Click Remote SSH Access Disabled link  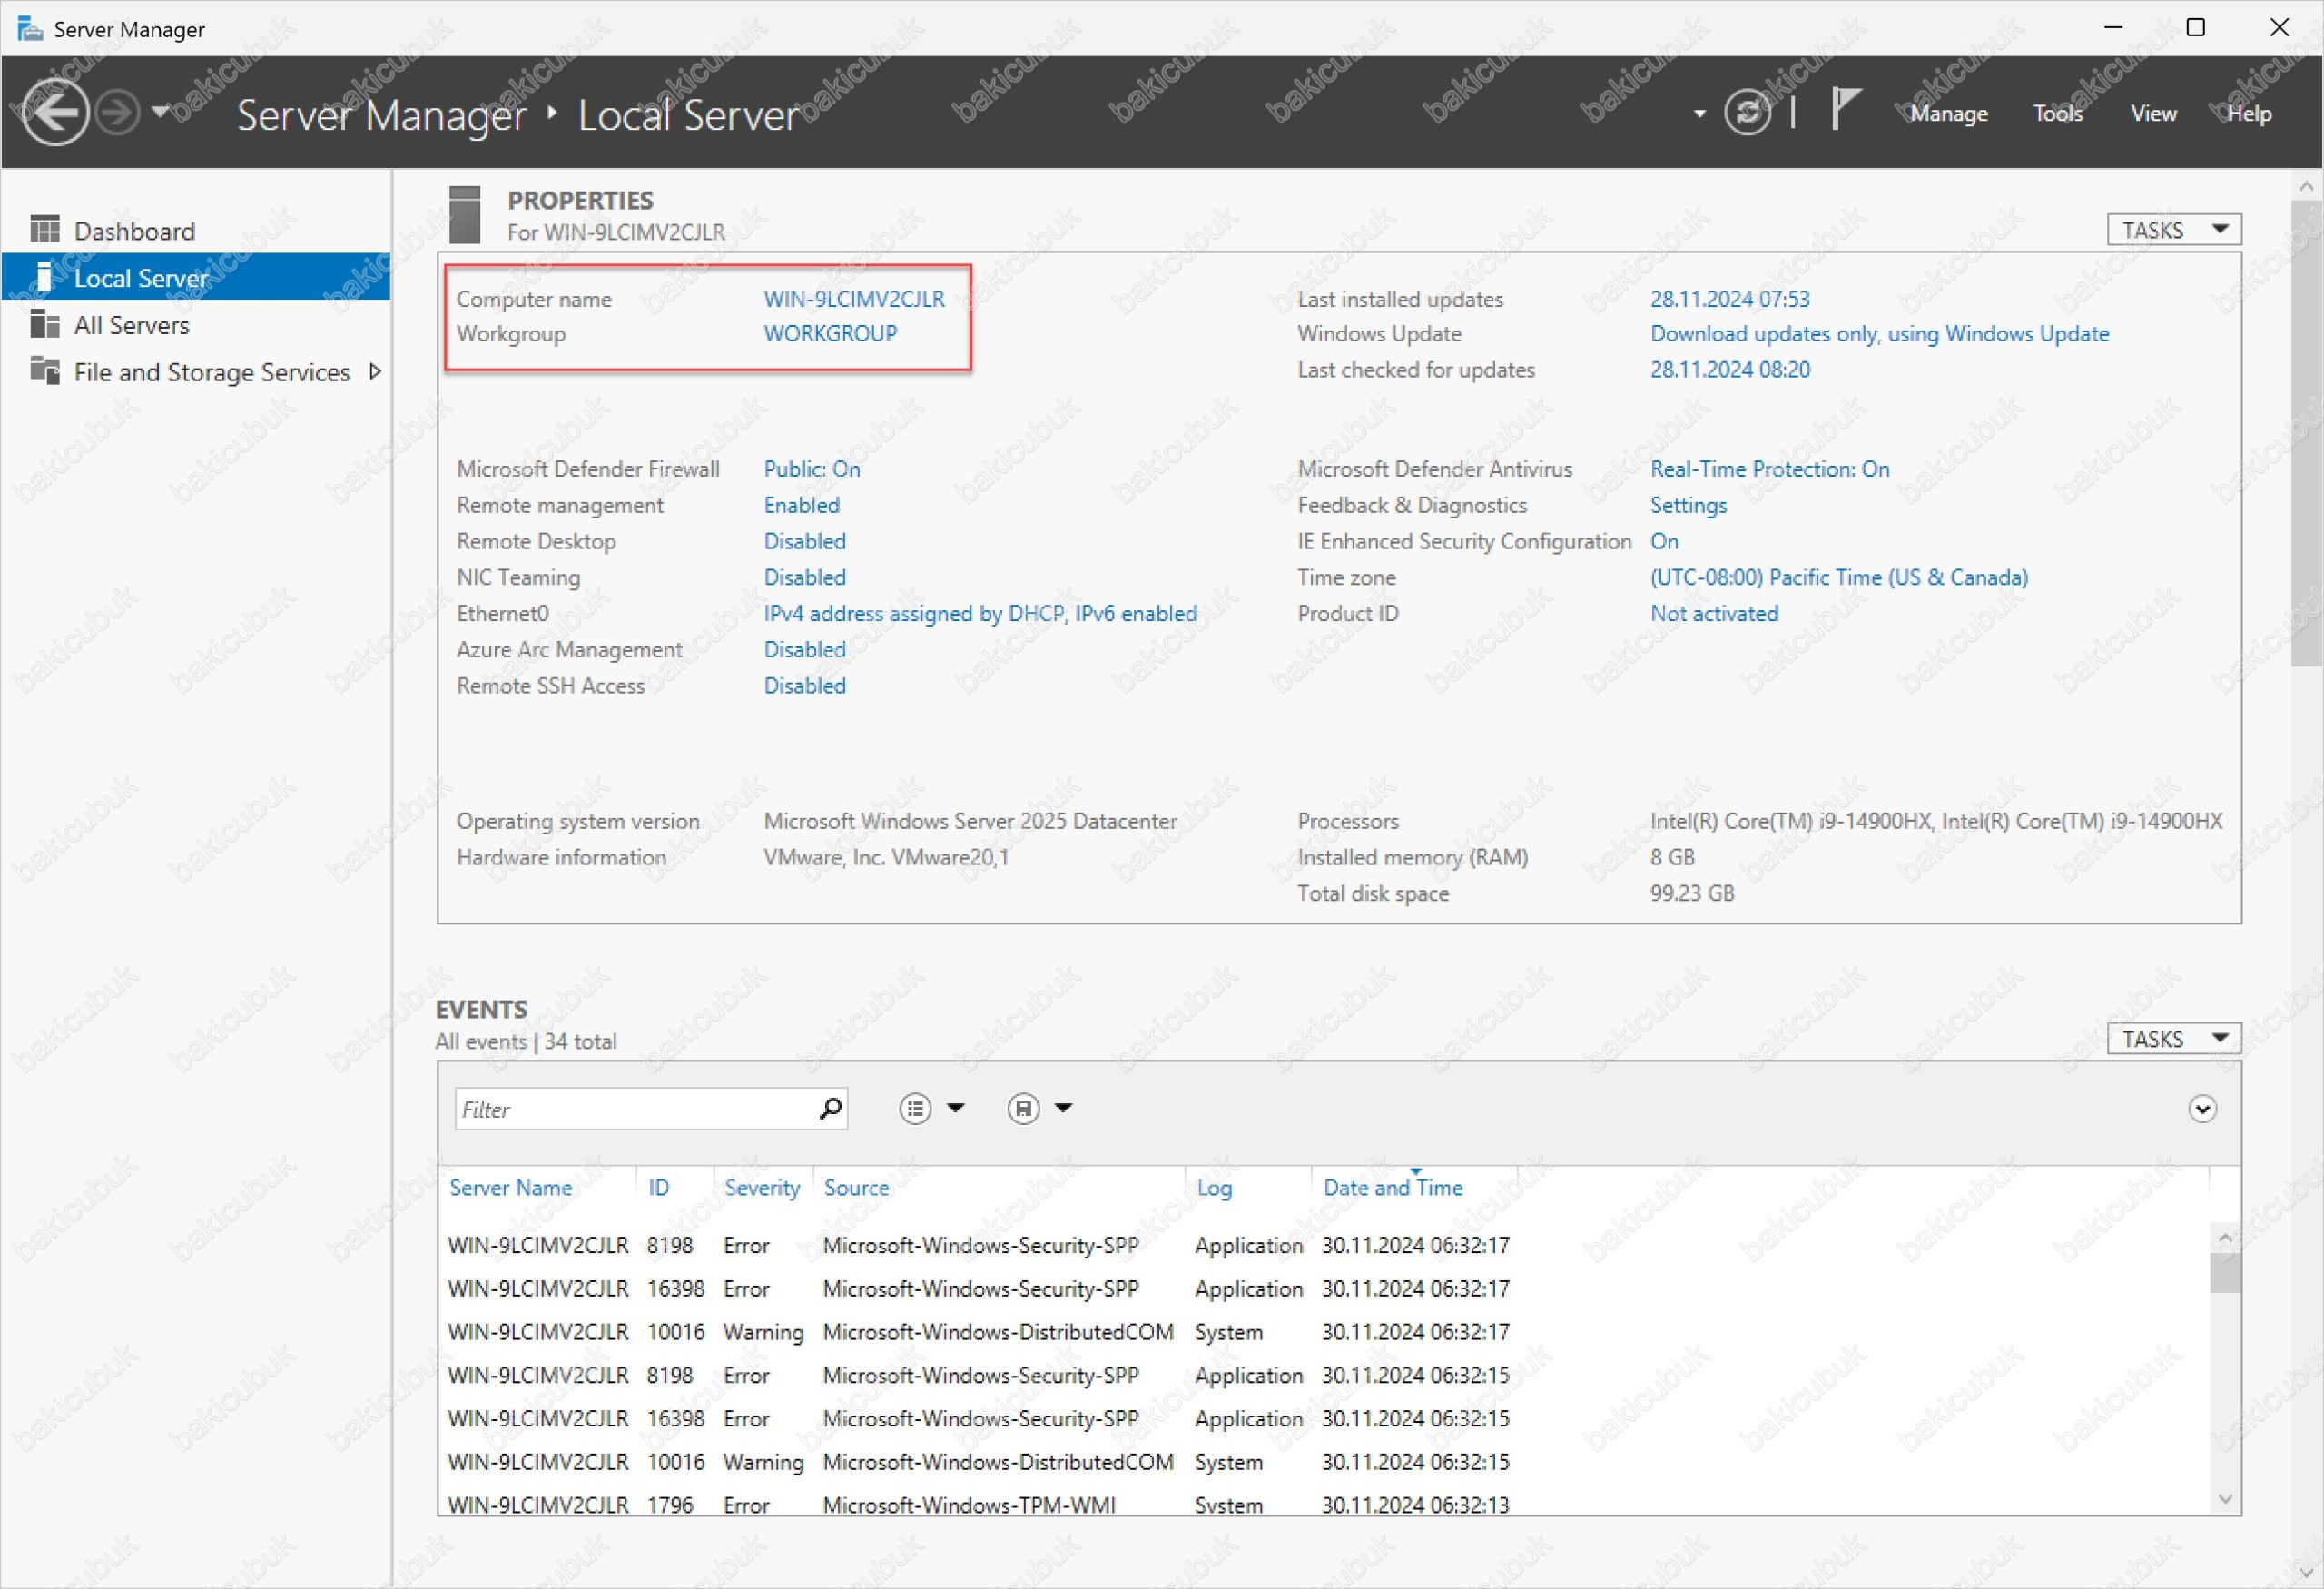pyautogui.click(x=804, y=685)
